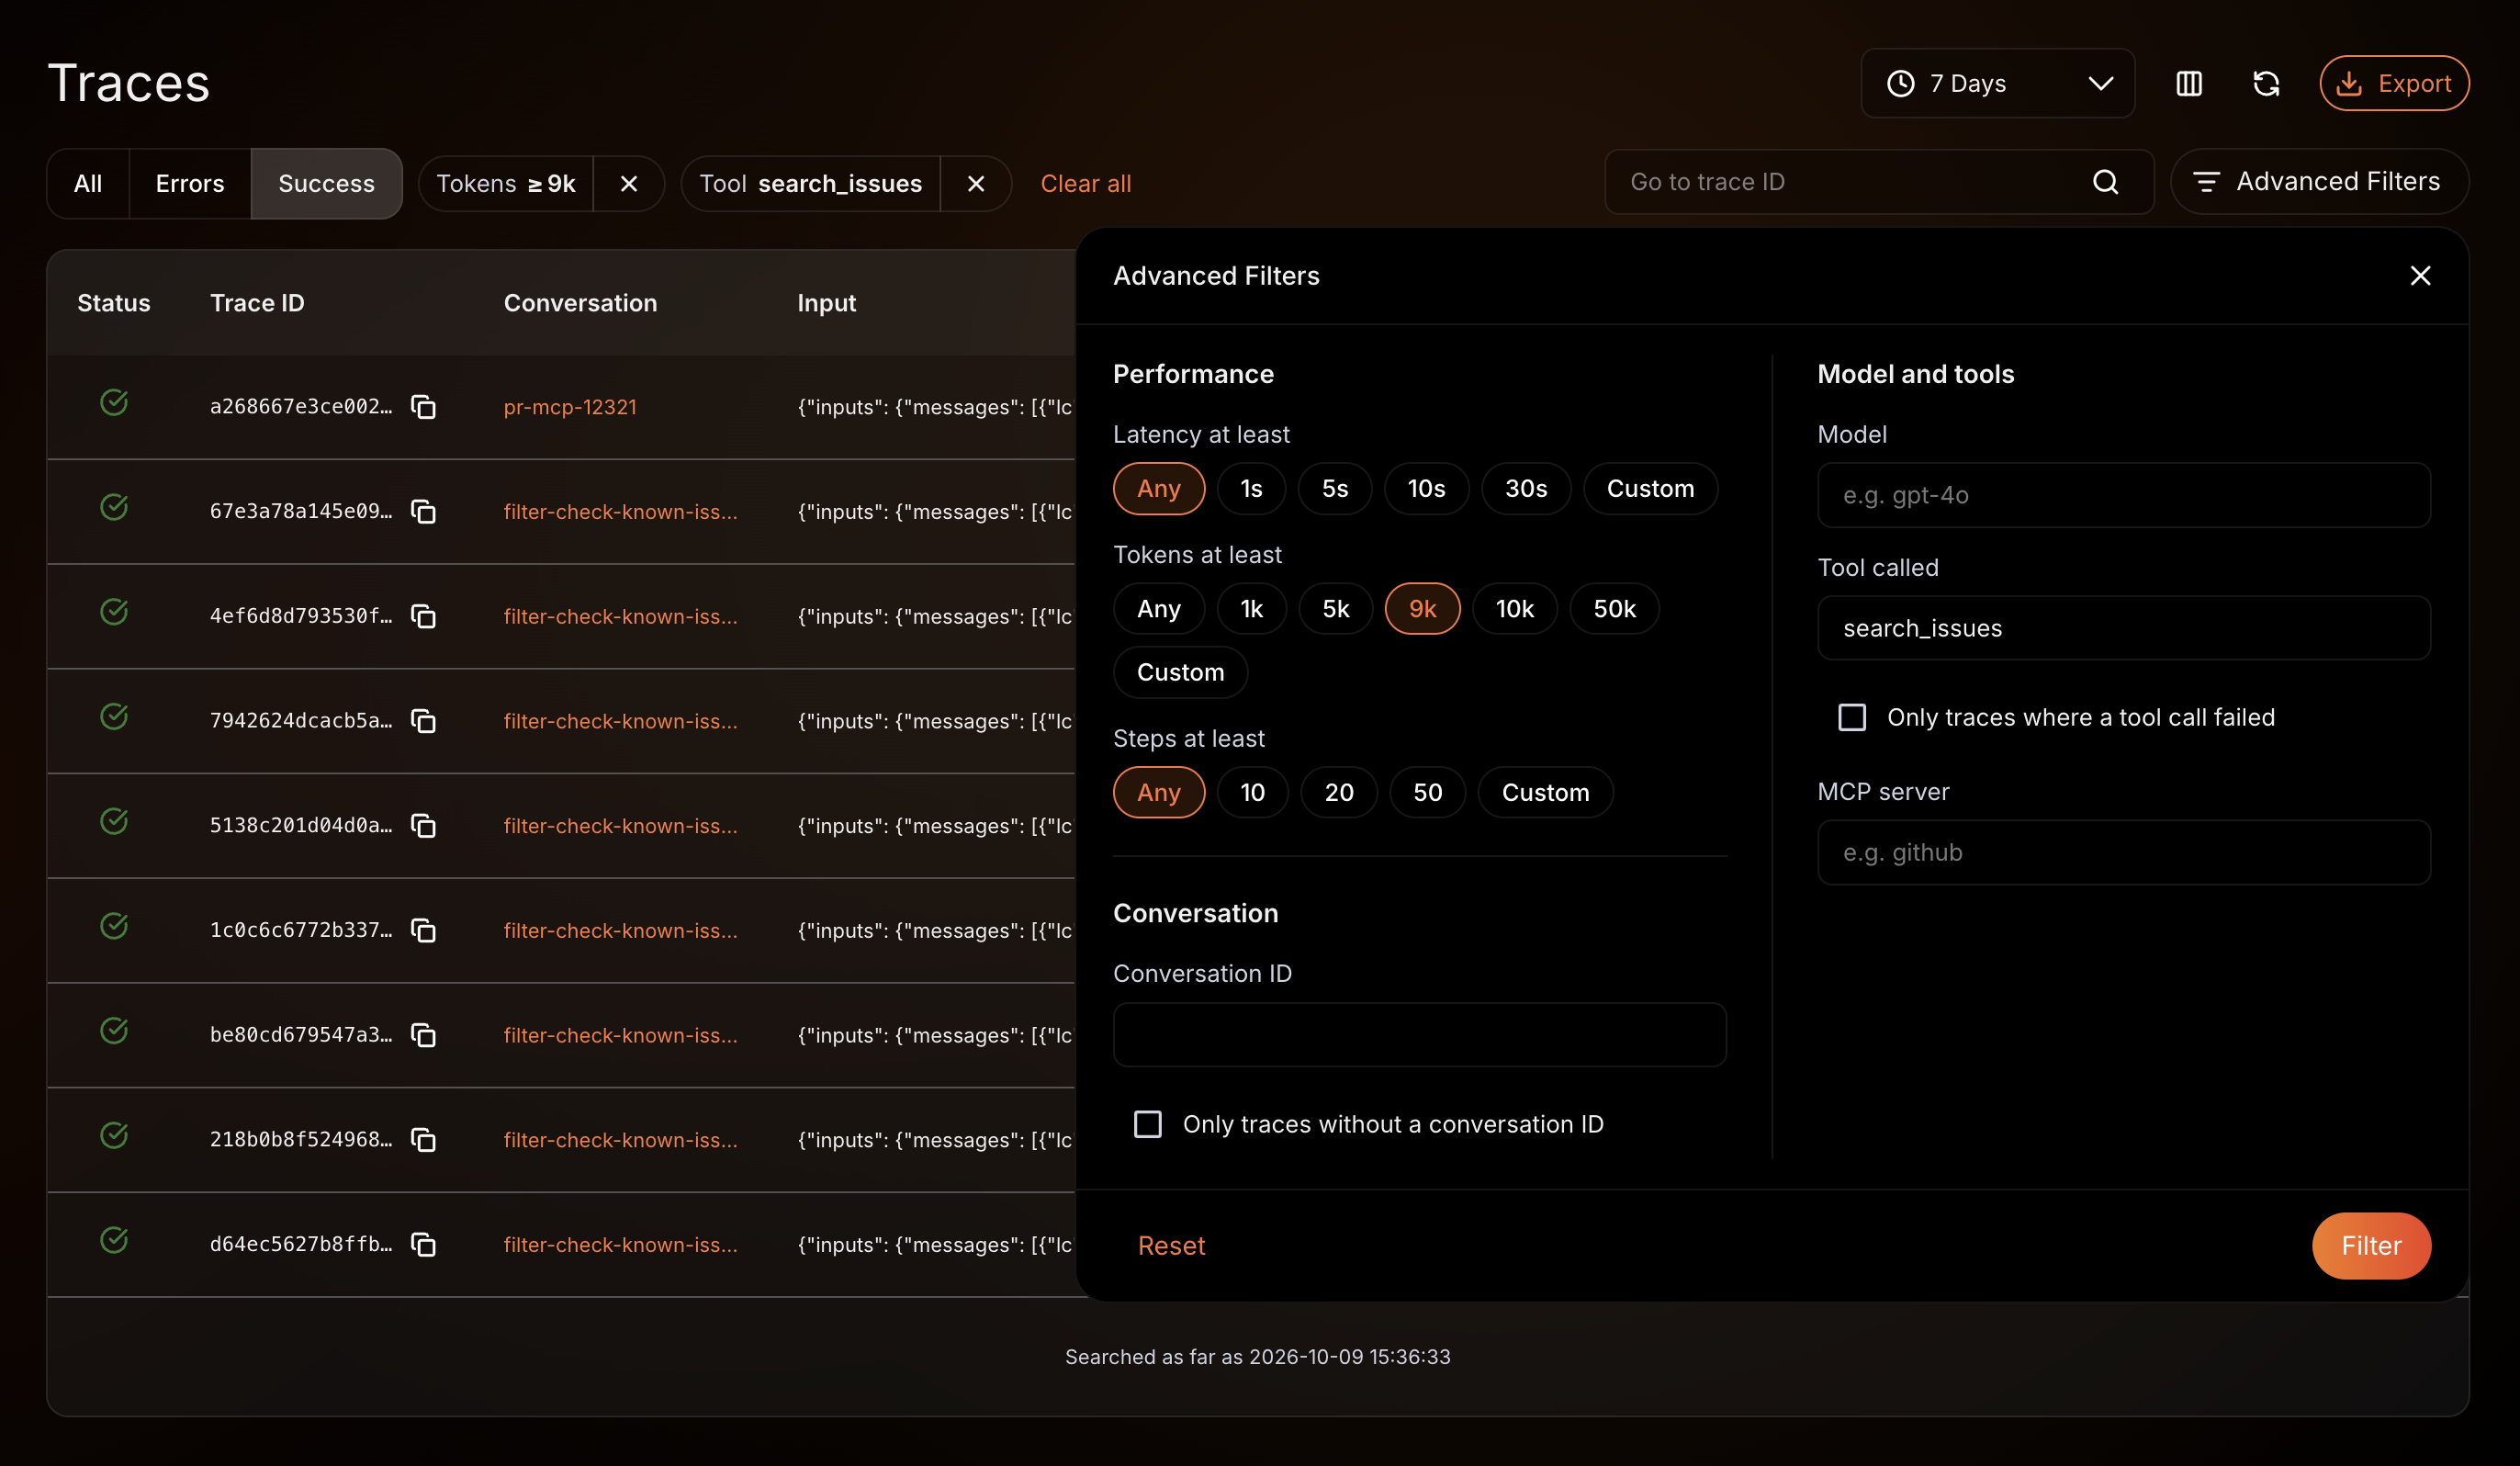
Task: Copy trace ID 4ef6d8d793530f
Action: (424, 617)
